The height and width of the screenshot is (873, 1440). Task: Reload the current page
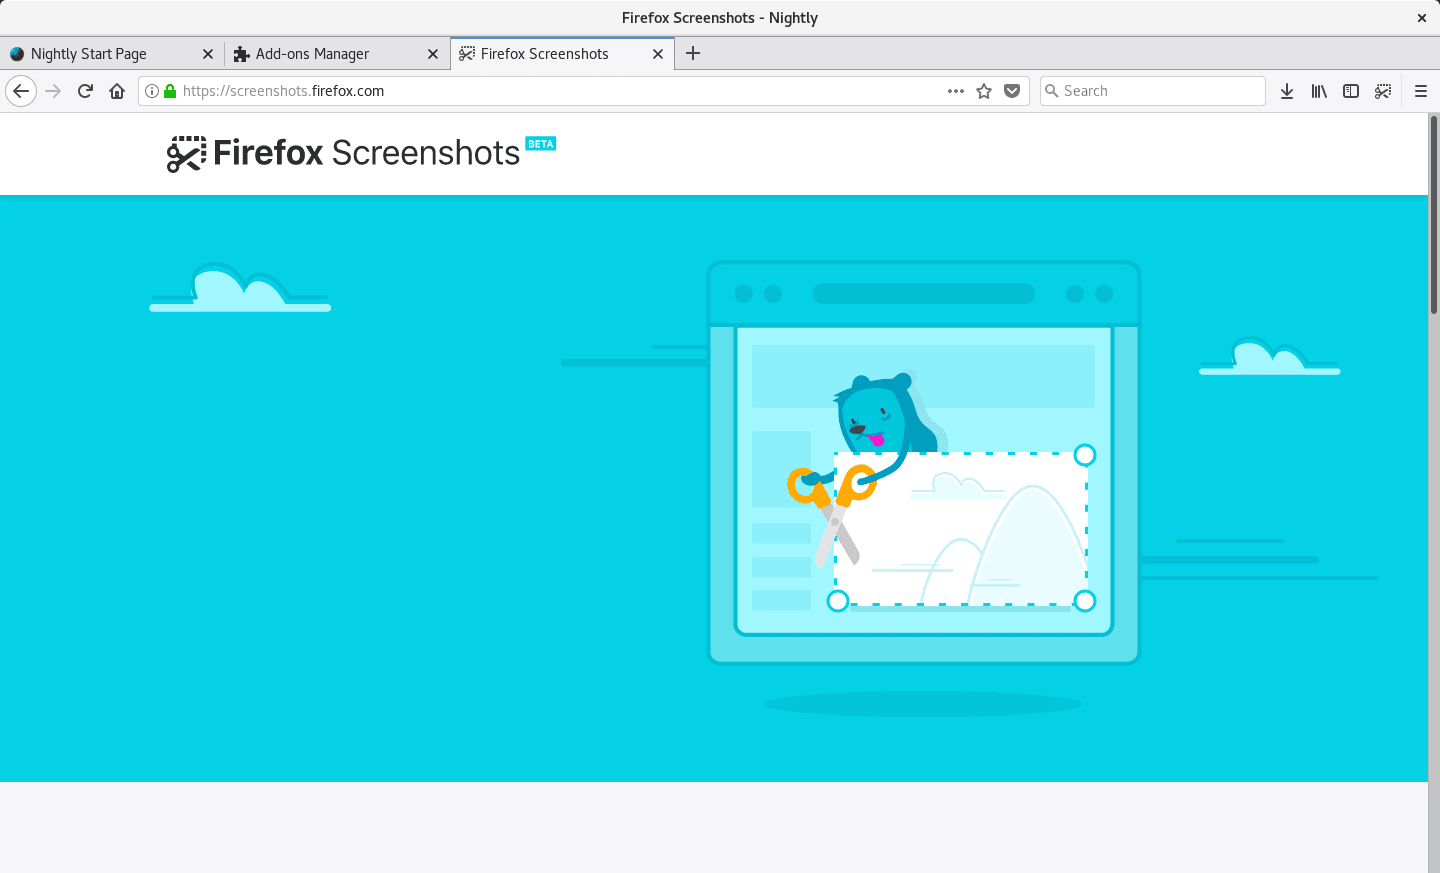[85, 91]
